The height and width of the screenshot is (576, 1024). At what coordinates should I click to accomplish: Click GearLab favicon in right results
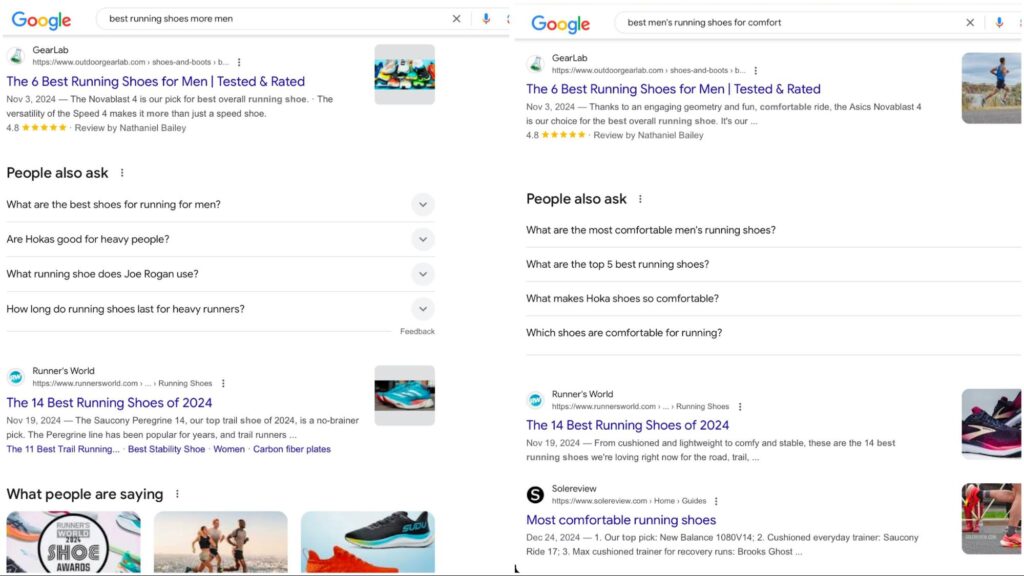click(x=536, y=63)
